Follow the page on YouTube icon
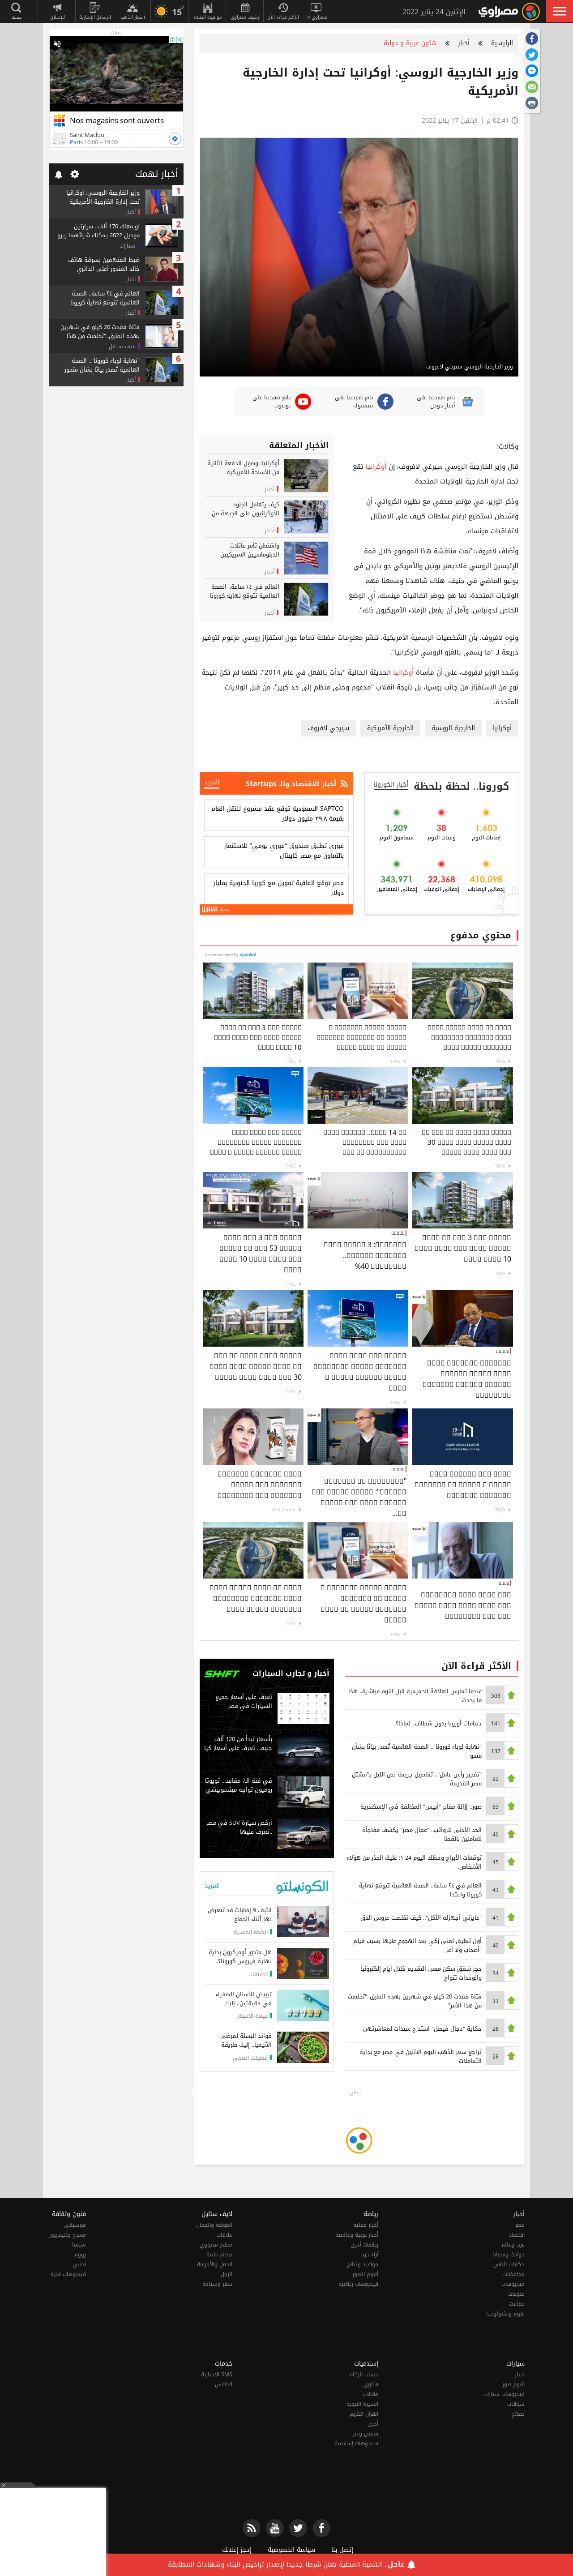 (x=303, y=402)
